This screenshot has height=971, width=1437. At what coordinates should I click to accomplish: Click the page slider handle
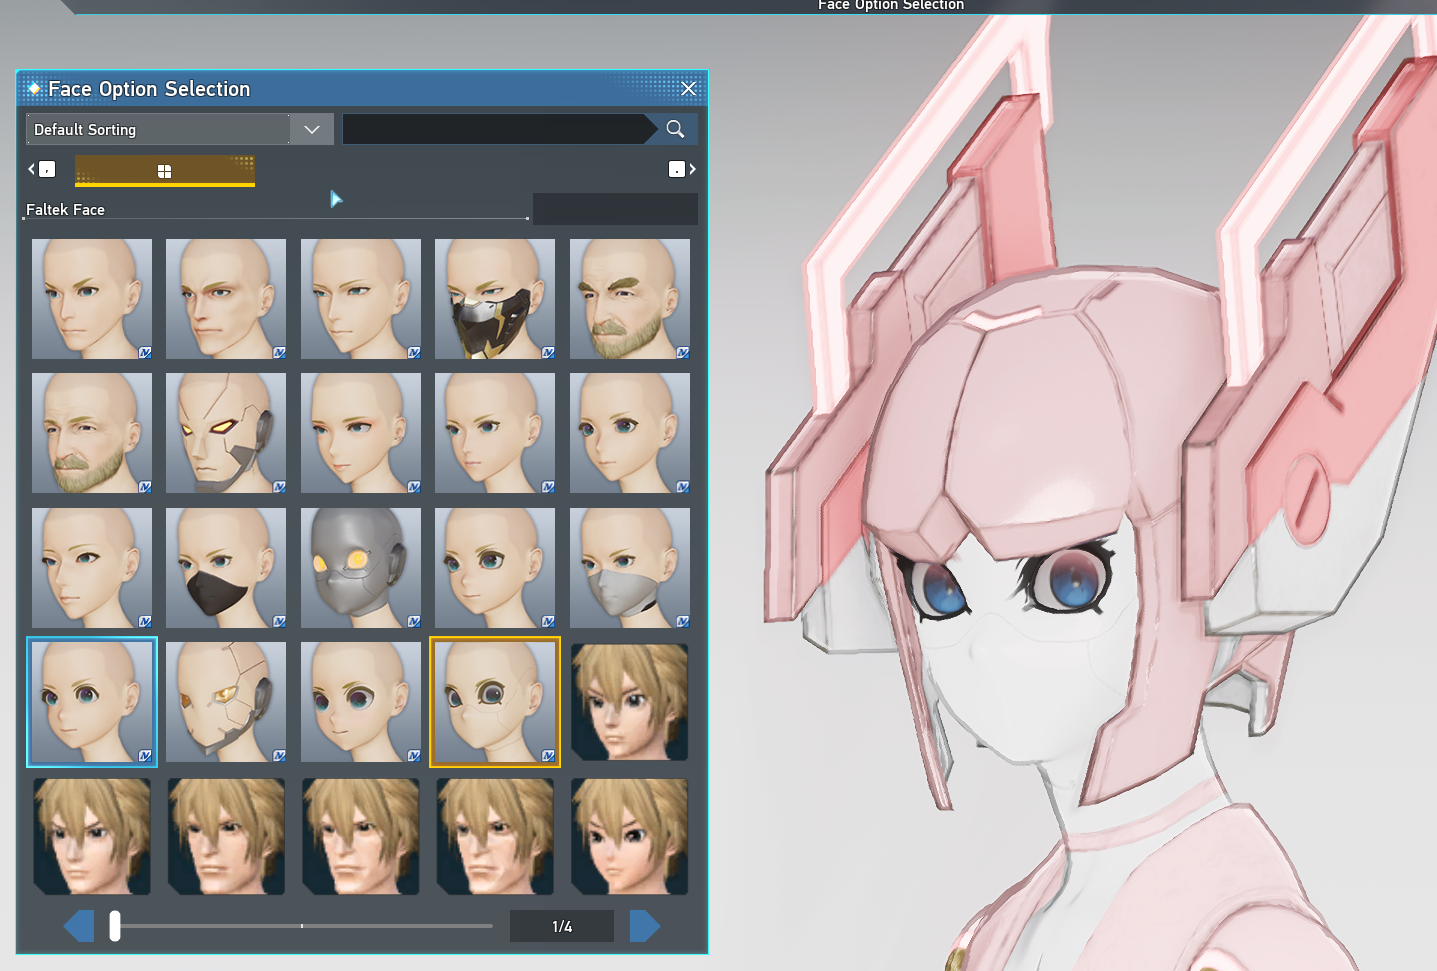click(x=115, y=926)
